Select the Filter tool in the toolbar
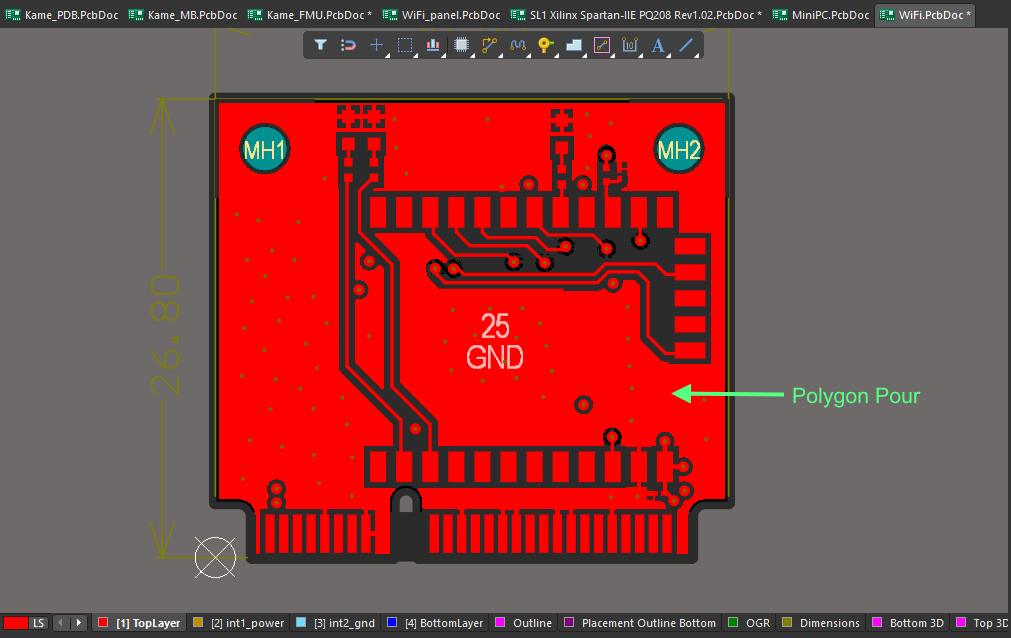Screen dimensions: 1011x638 point(320,45)
